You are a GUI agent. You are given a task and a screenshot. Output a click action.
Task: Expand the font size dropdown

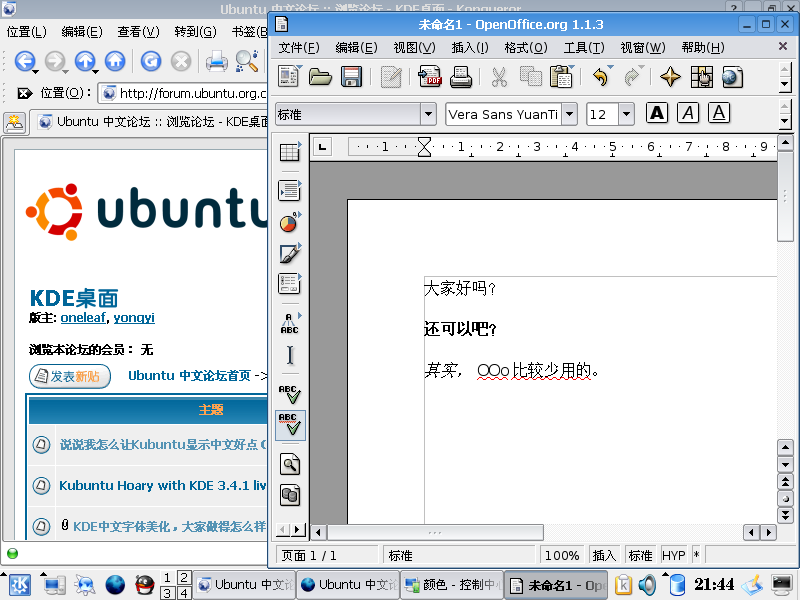point(627,114)
